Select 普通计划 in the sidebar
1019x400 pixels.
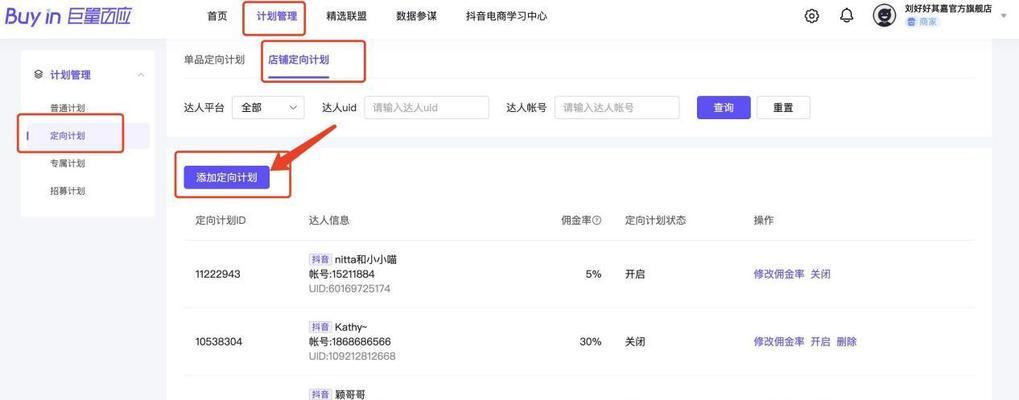click(68, 108)
